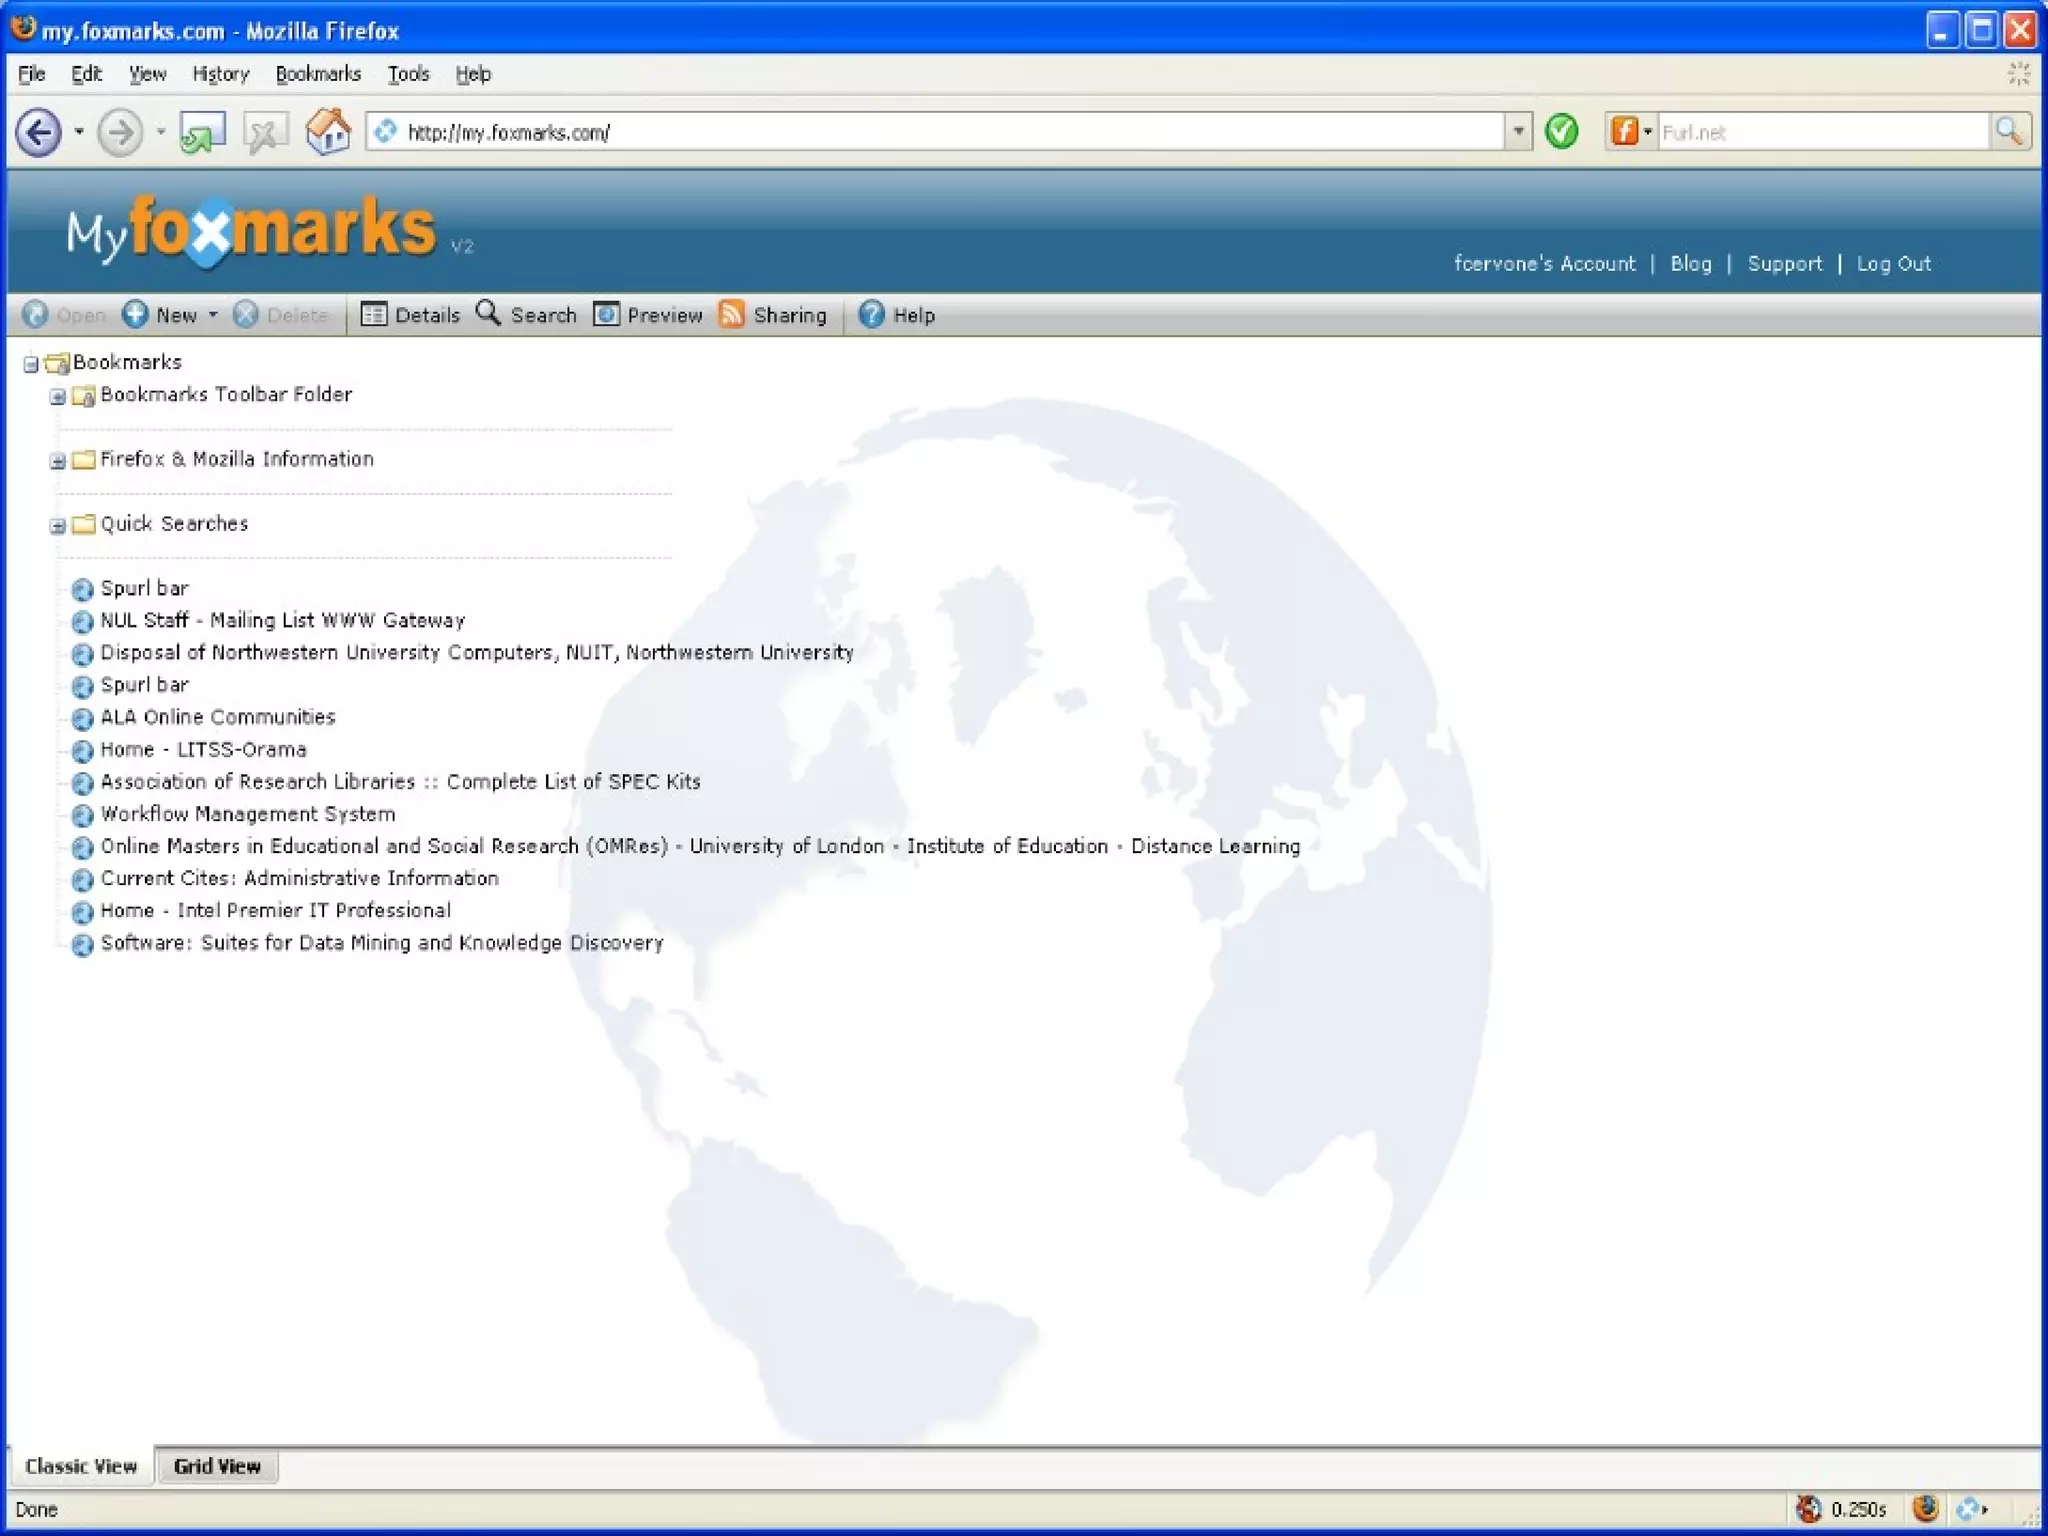Open the New dropdown arrow
Image resolution: width=2048 pixels, height=1536 pixels.
(213, 316)
